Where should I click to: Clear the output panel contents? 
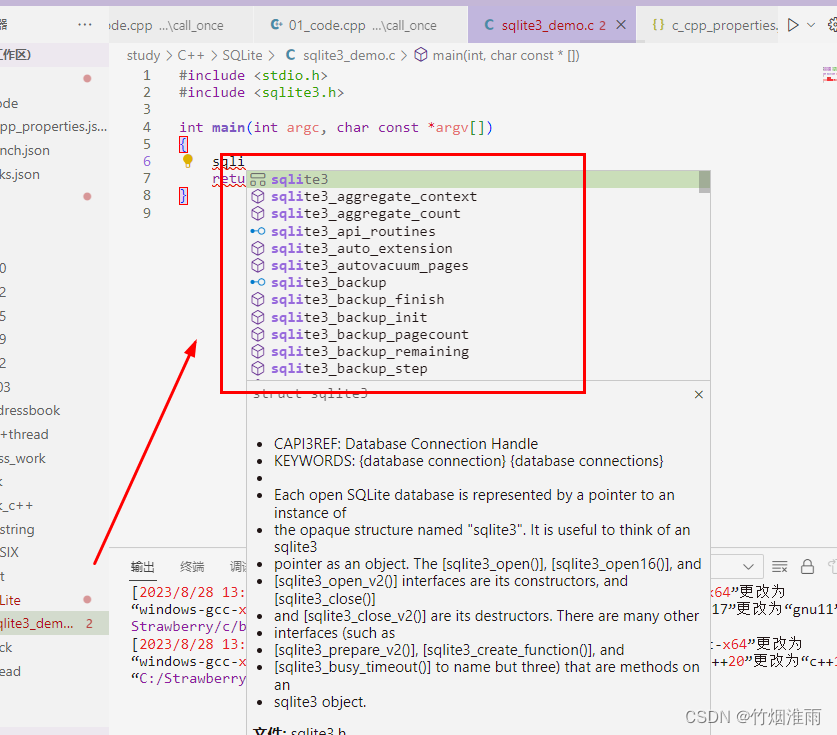point(779,565)
